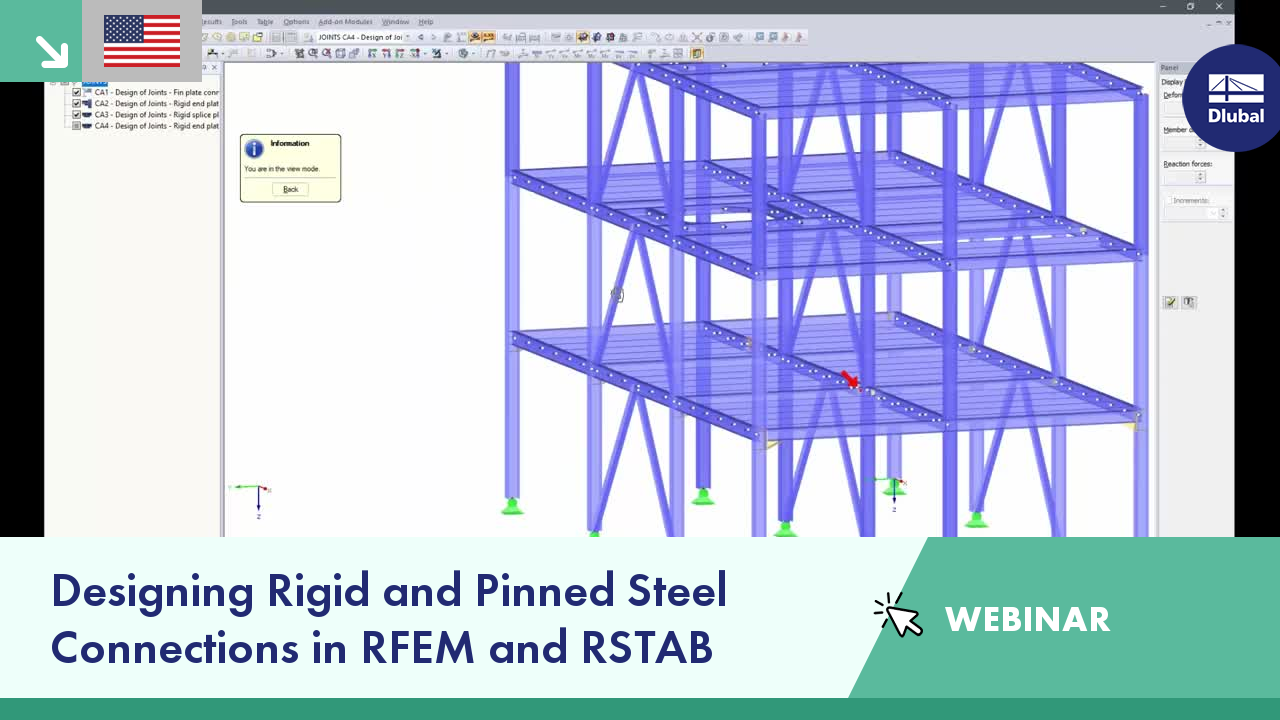
Task: Click the Increments input field in Panel
Action: (1185, 212)
